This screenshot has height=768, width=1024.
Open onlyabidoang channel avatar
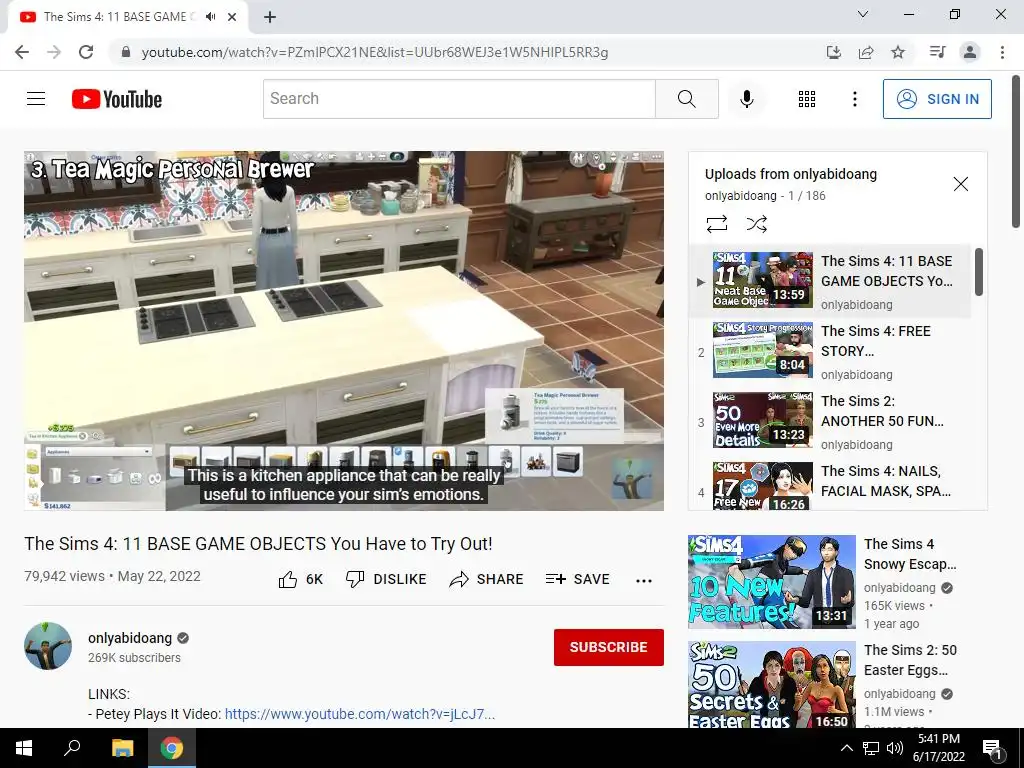[x=48, y=646]
